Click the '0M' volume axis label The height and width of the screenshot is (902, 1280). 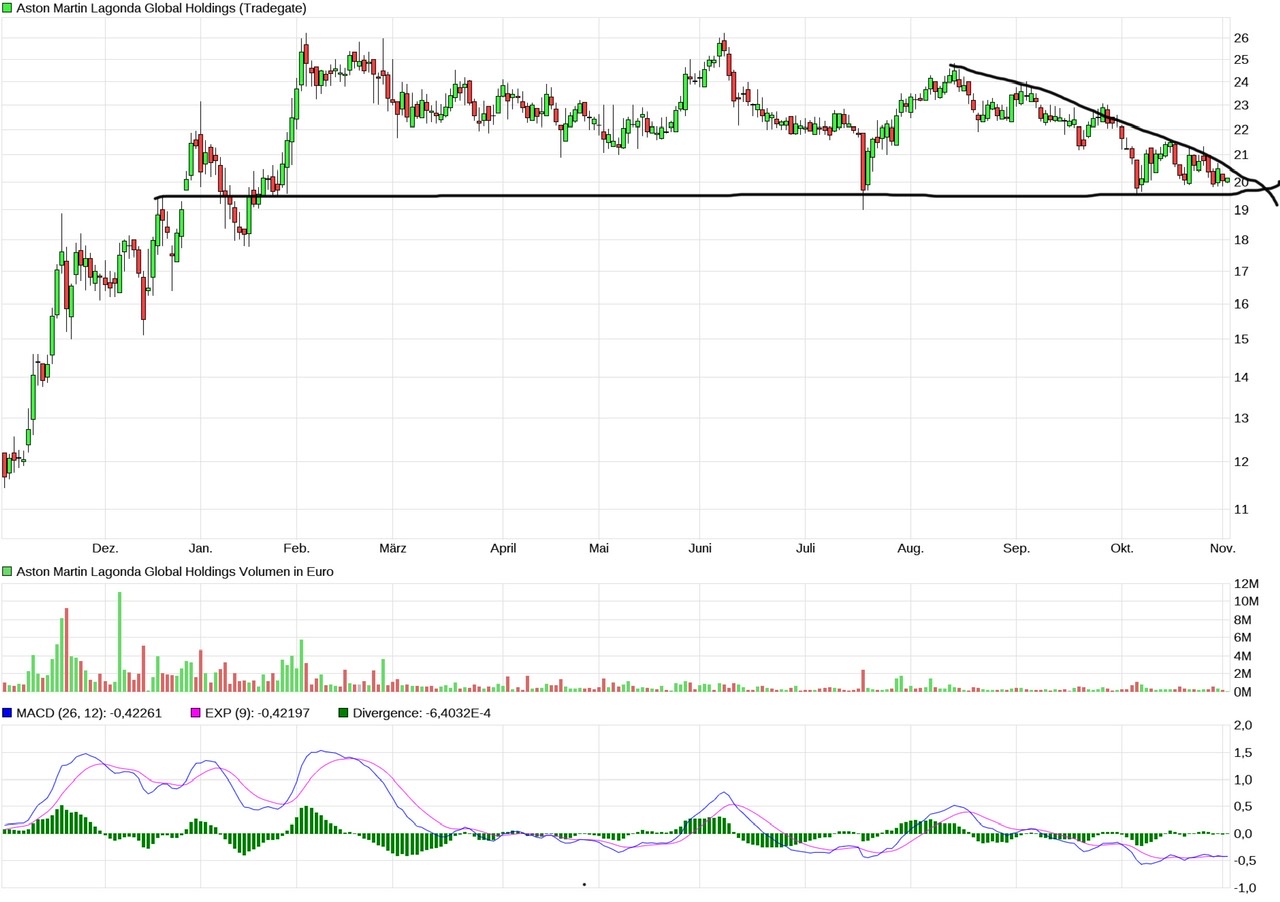(1243, 692)
